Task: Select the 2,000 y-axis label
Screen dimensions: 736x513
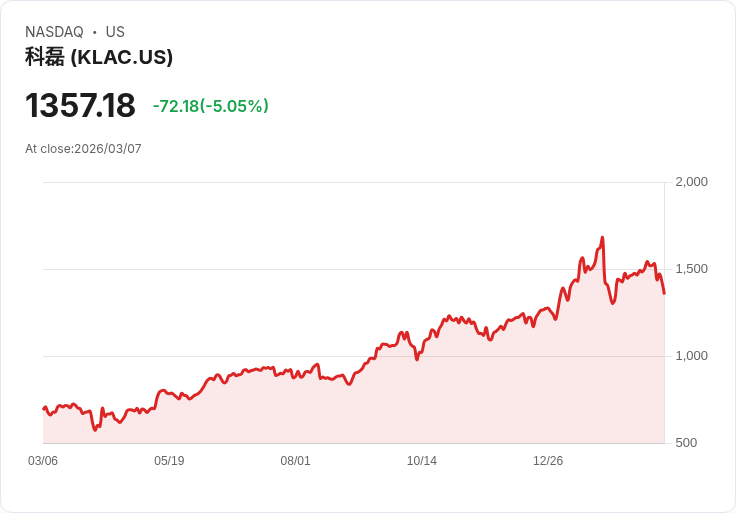Action: coord(691,182)
